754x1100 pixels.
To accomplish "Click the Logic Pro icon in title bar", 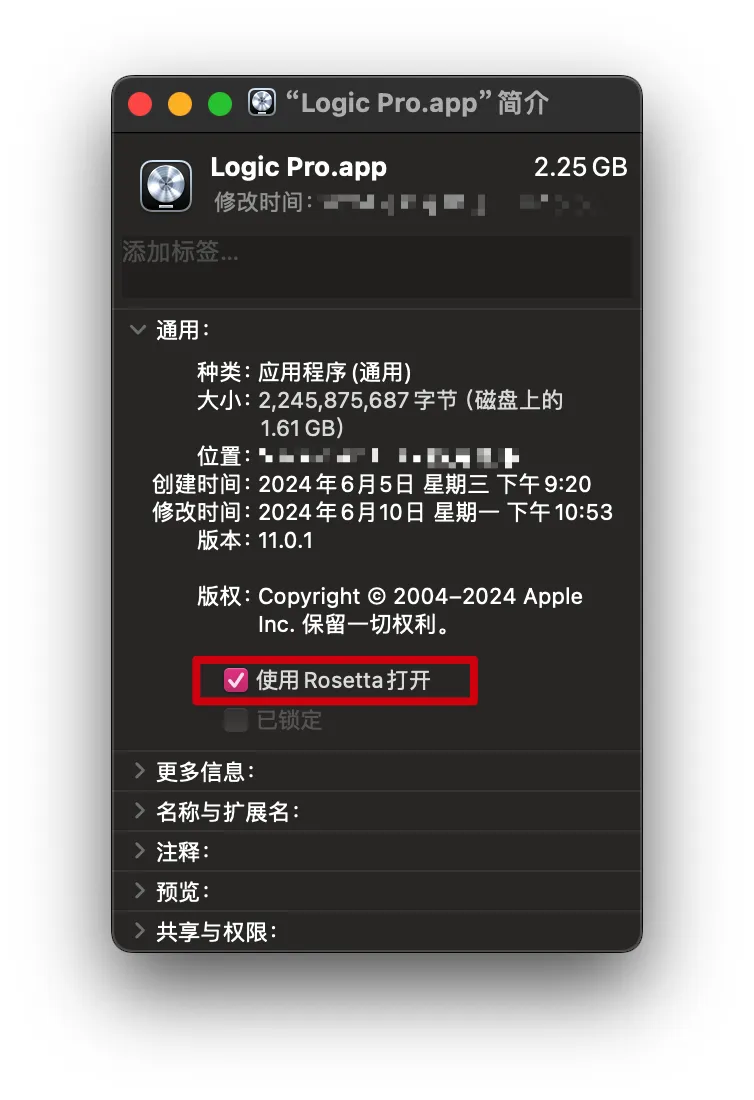I will [x=262, y=102].
